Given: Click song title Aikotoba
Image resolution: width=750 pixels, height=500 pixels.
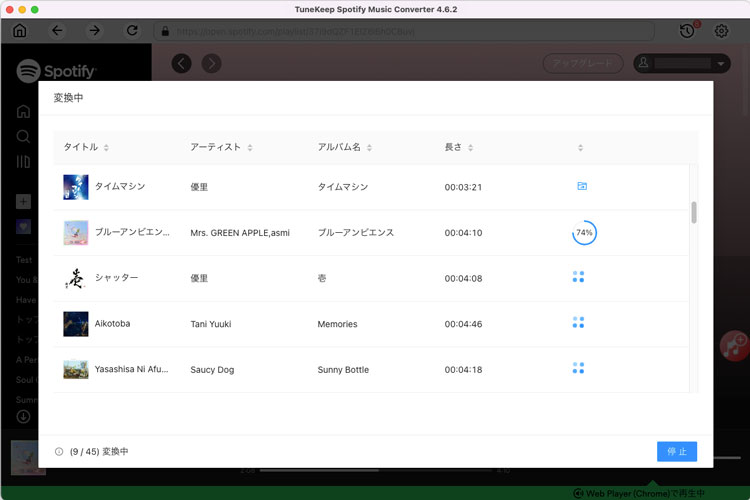Looking at the screenshot, I should pyautogui.click(x=112, y=323).
